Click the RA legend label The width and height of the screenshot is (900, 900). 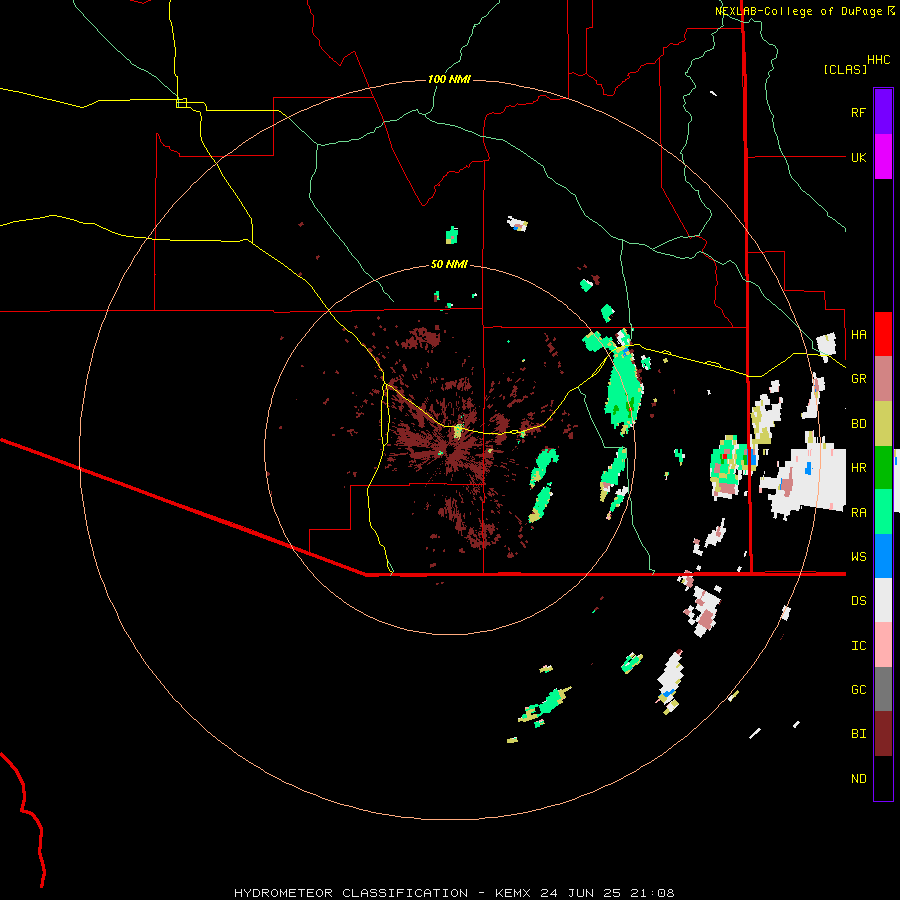tap(858, 512)
